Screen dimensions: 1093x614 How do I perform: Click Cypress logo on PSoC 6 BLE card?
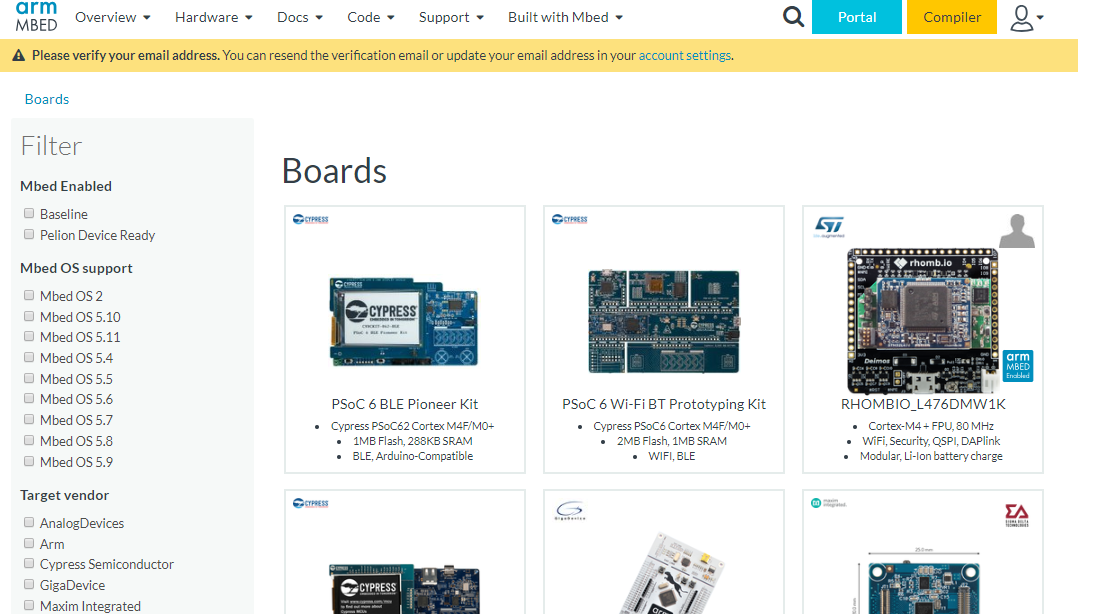point(310,219)
